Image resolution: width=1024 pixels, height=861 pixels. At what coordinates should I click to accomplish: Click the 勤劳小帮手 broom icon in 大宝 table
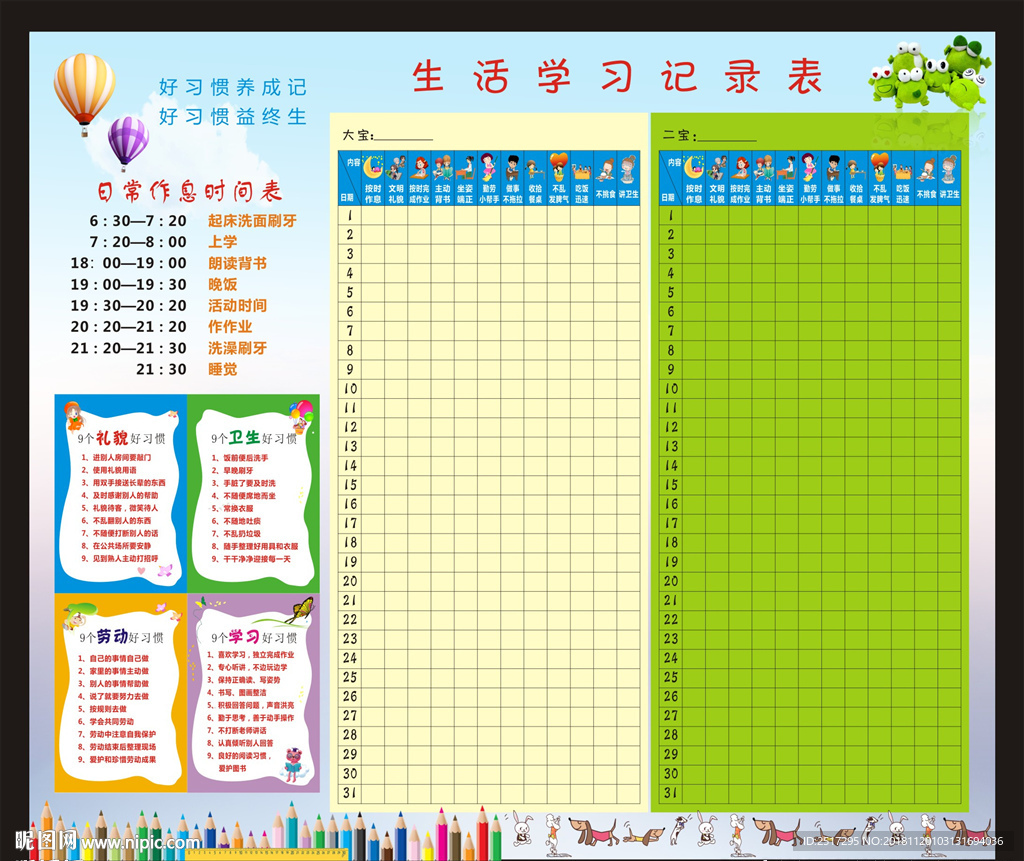click(x=488, y=167)
